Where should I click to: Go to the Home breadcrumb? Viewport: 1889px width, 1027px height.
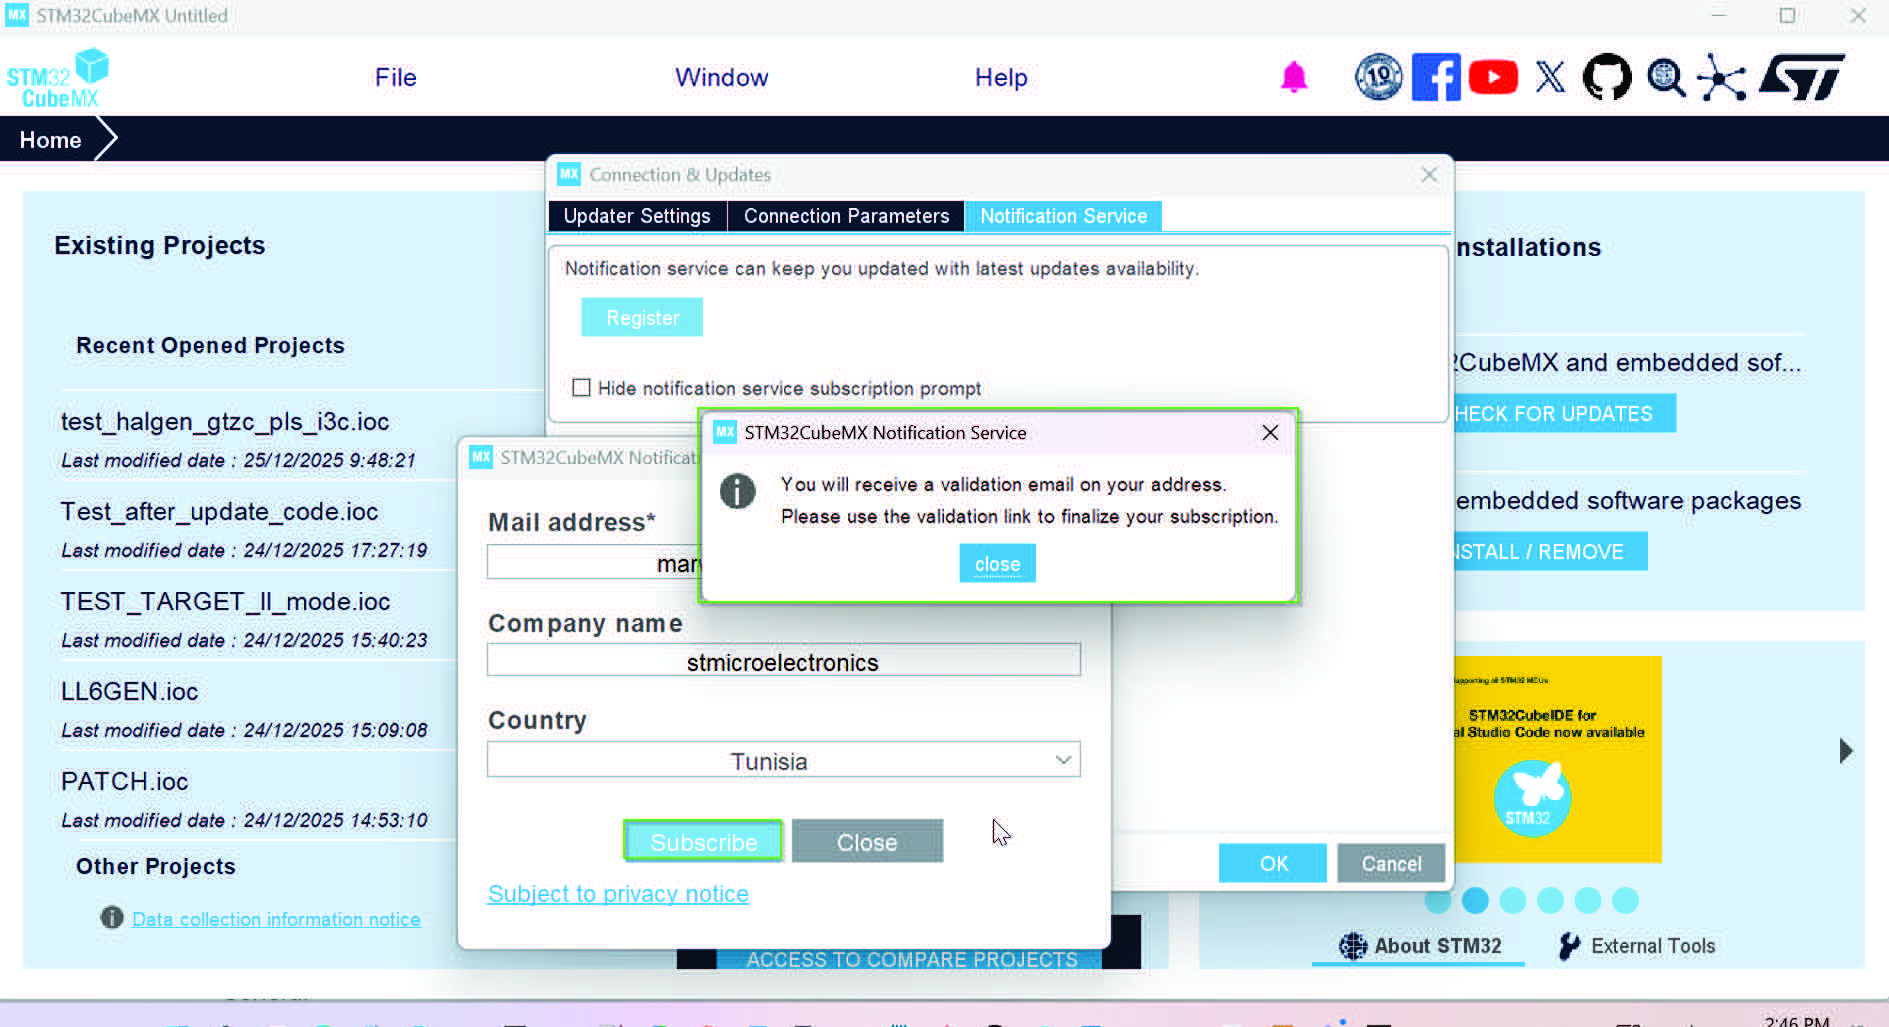[x=50, y=140]
